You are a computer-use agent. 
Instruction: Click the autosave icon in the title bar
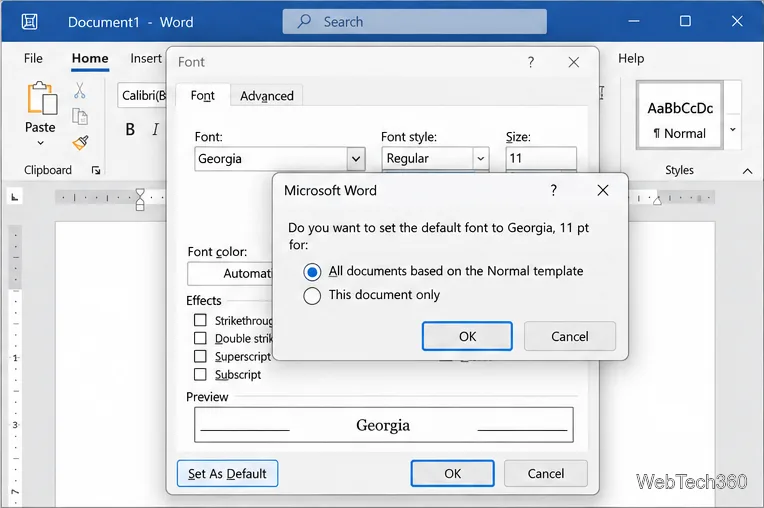tap(29, 21)
